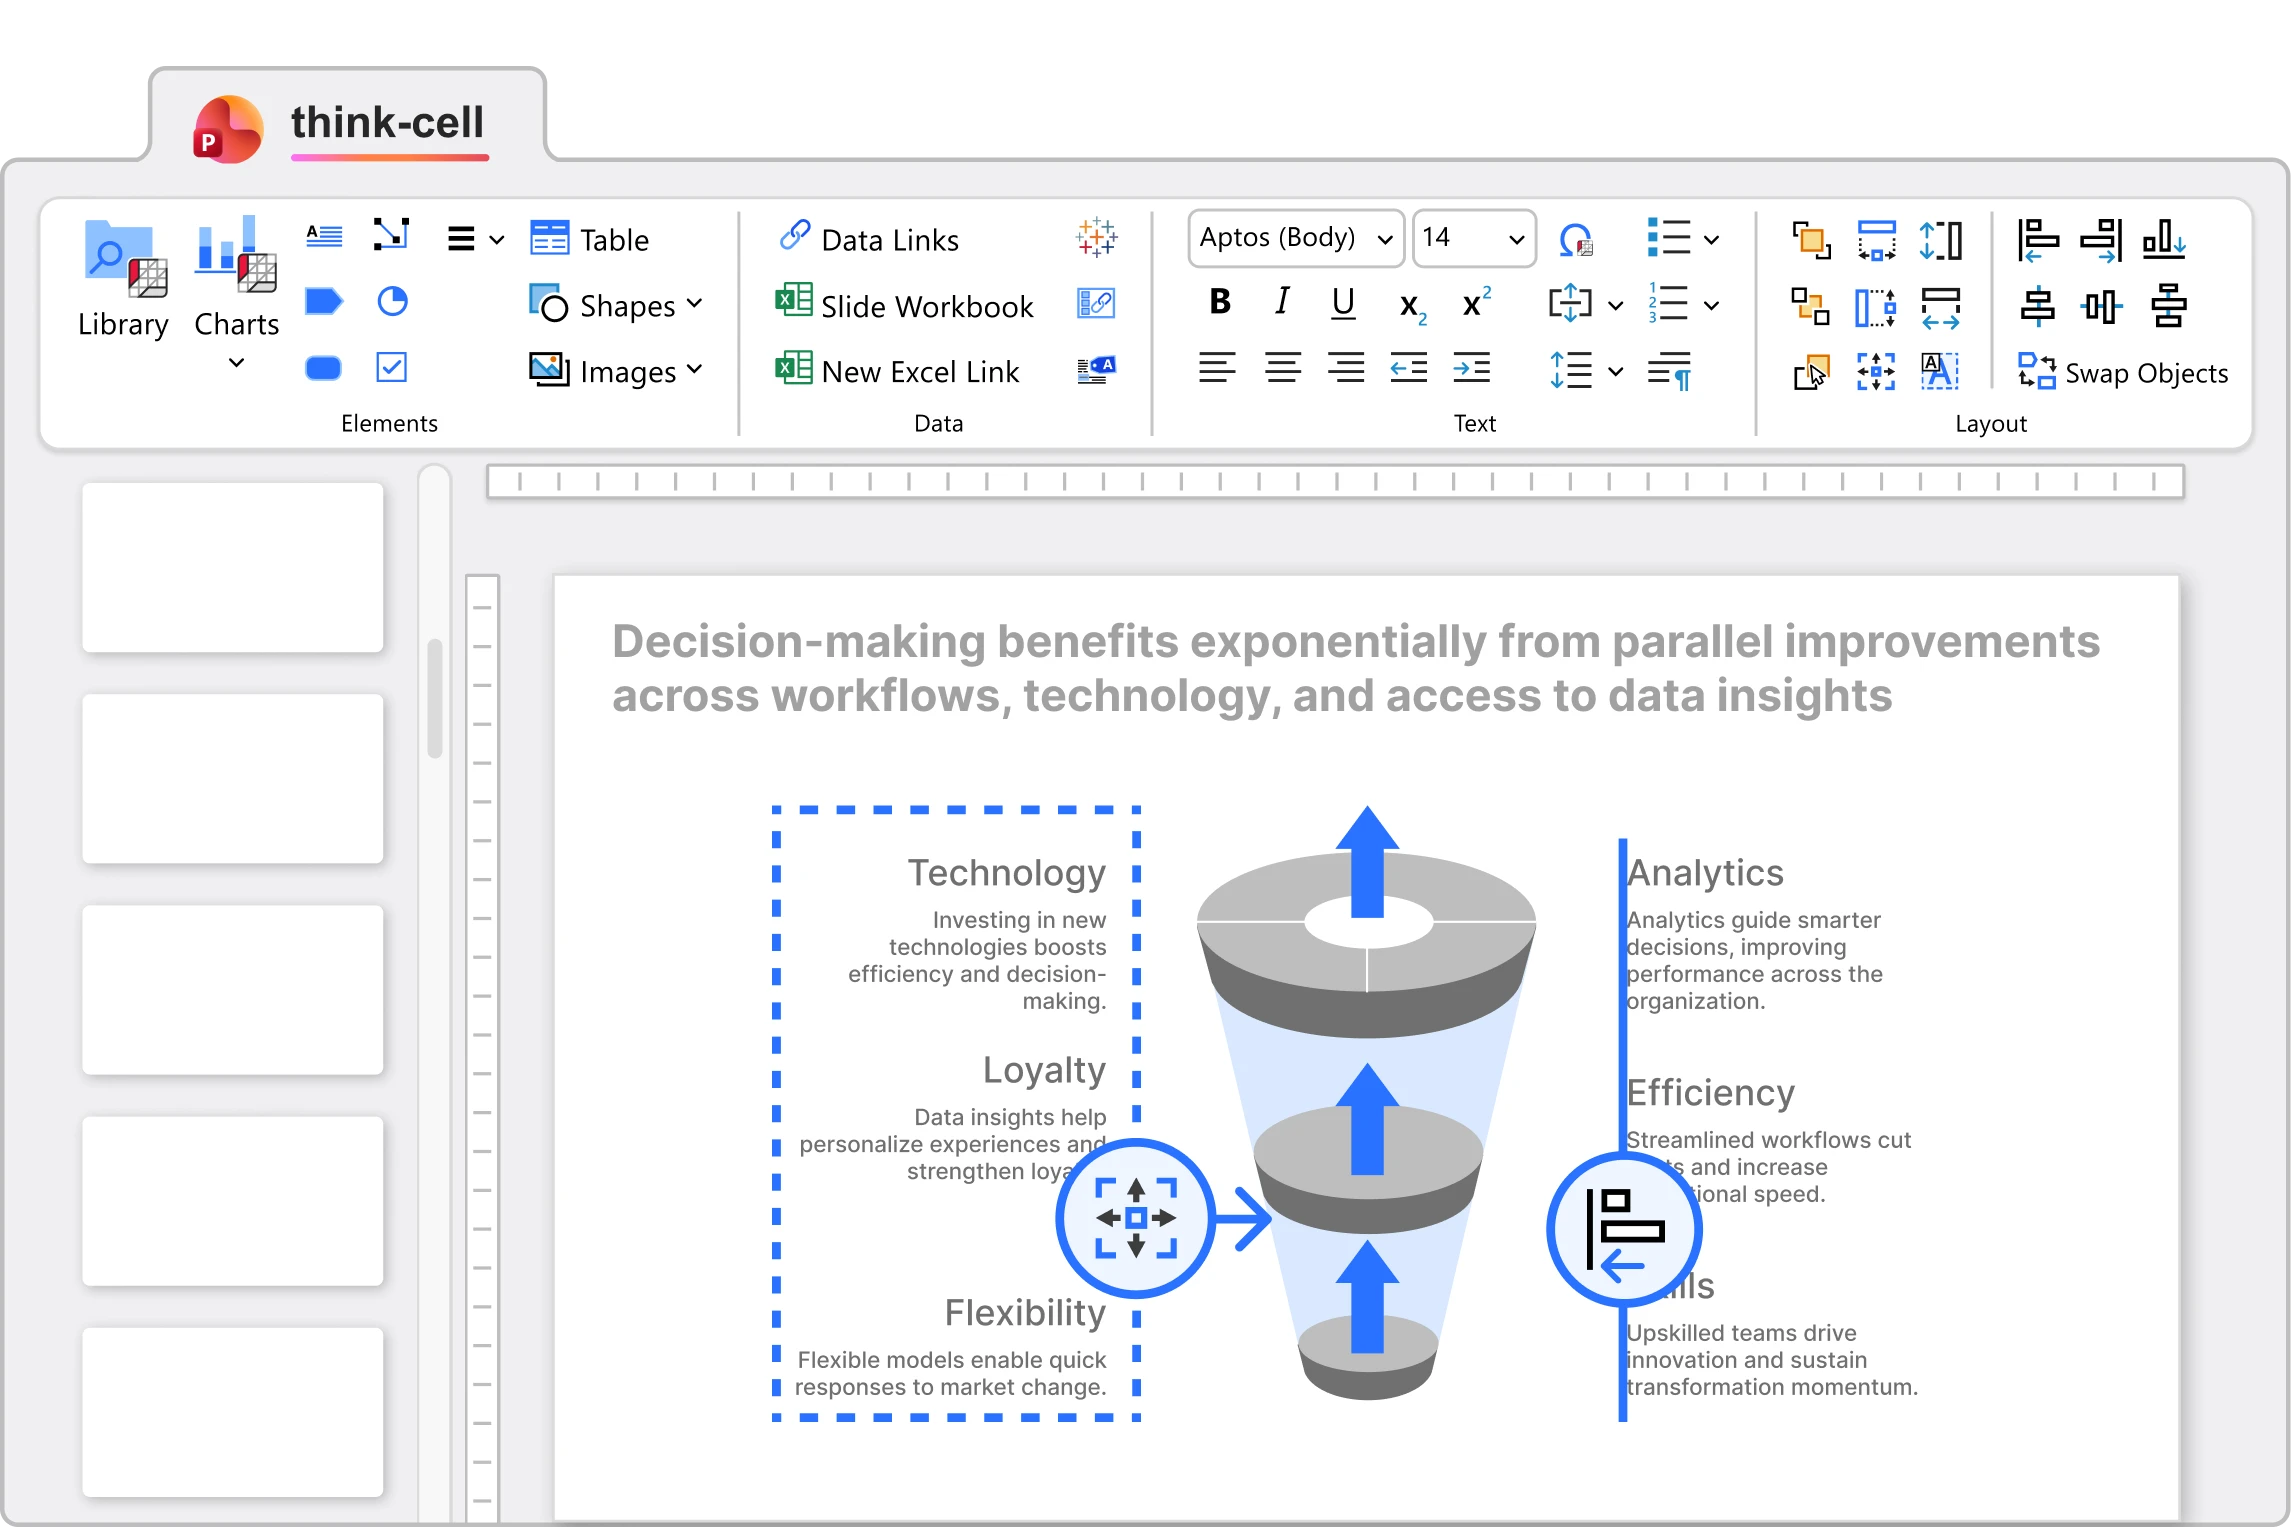
Task: Click the superscript formatting icon
Action: 1475,303
